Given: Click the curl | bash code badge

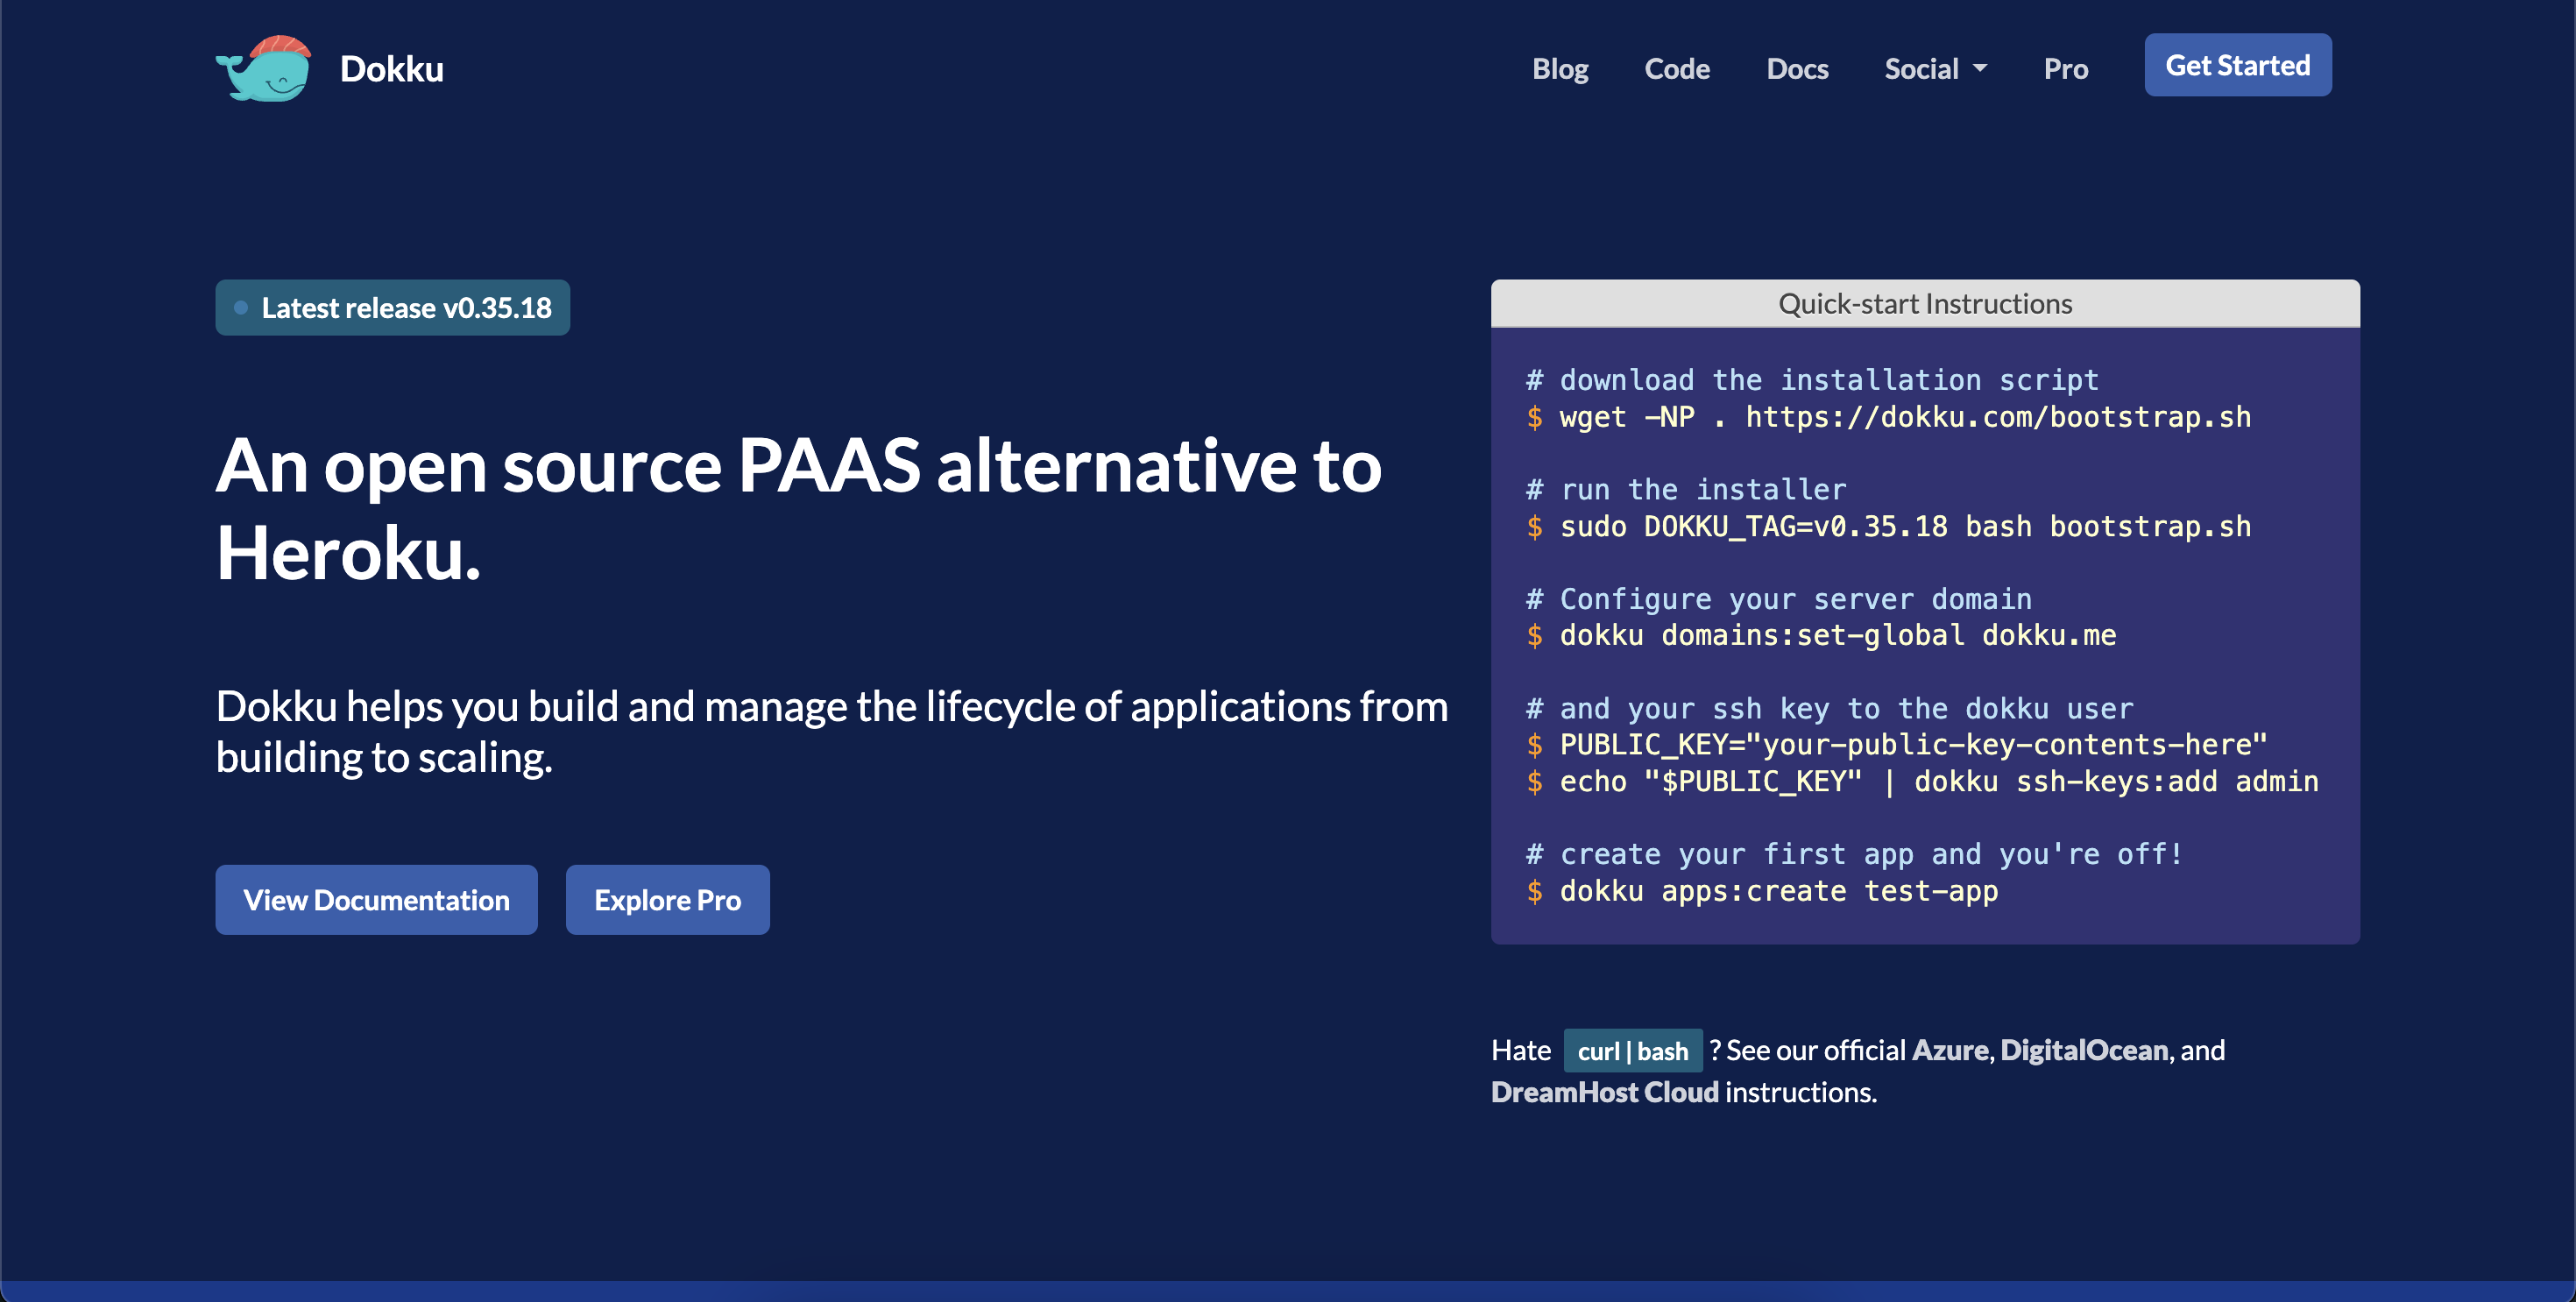Looking at the screenshot, I should pos(1632,1051).
